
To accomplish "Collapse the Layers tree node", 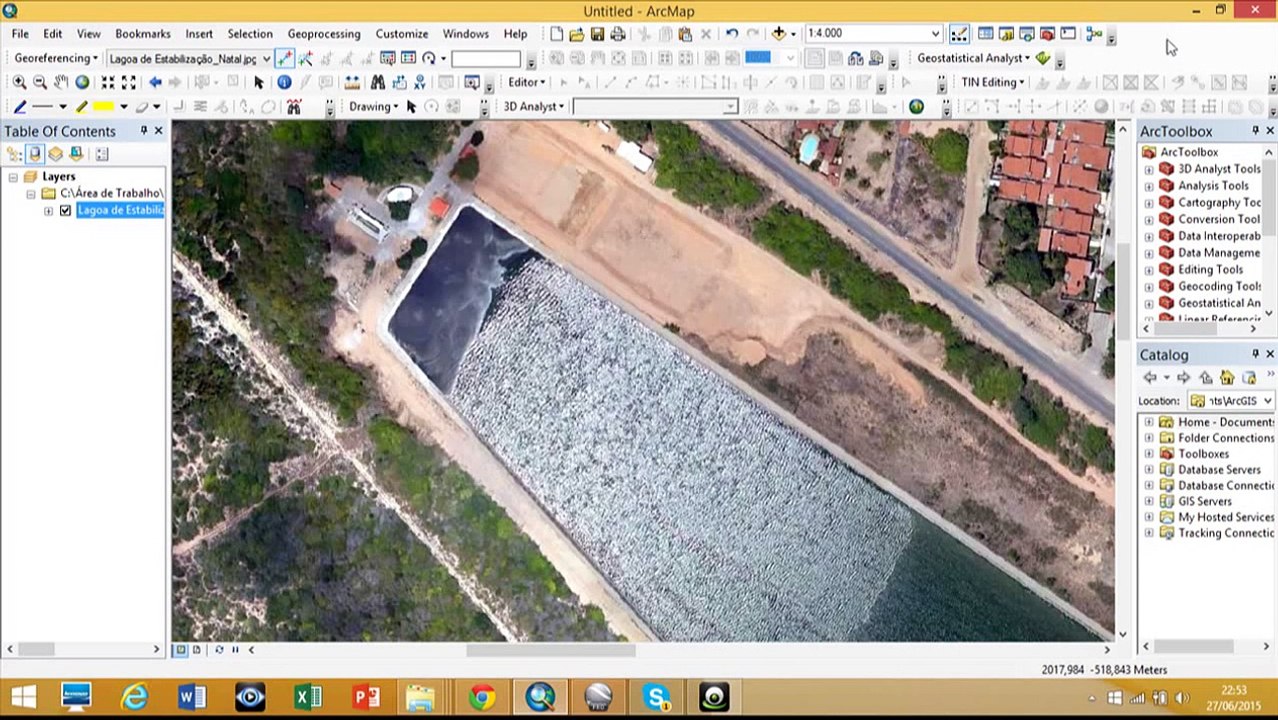I will click(13, 177).
